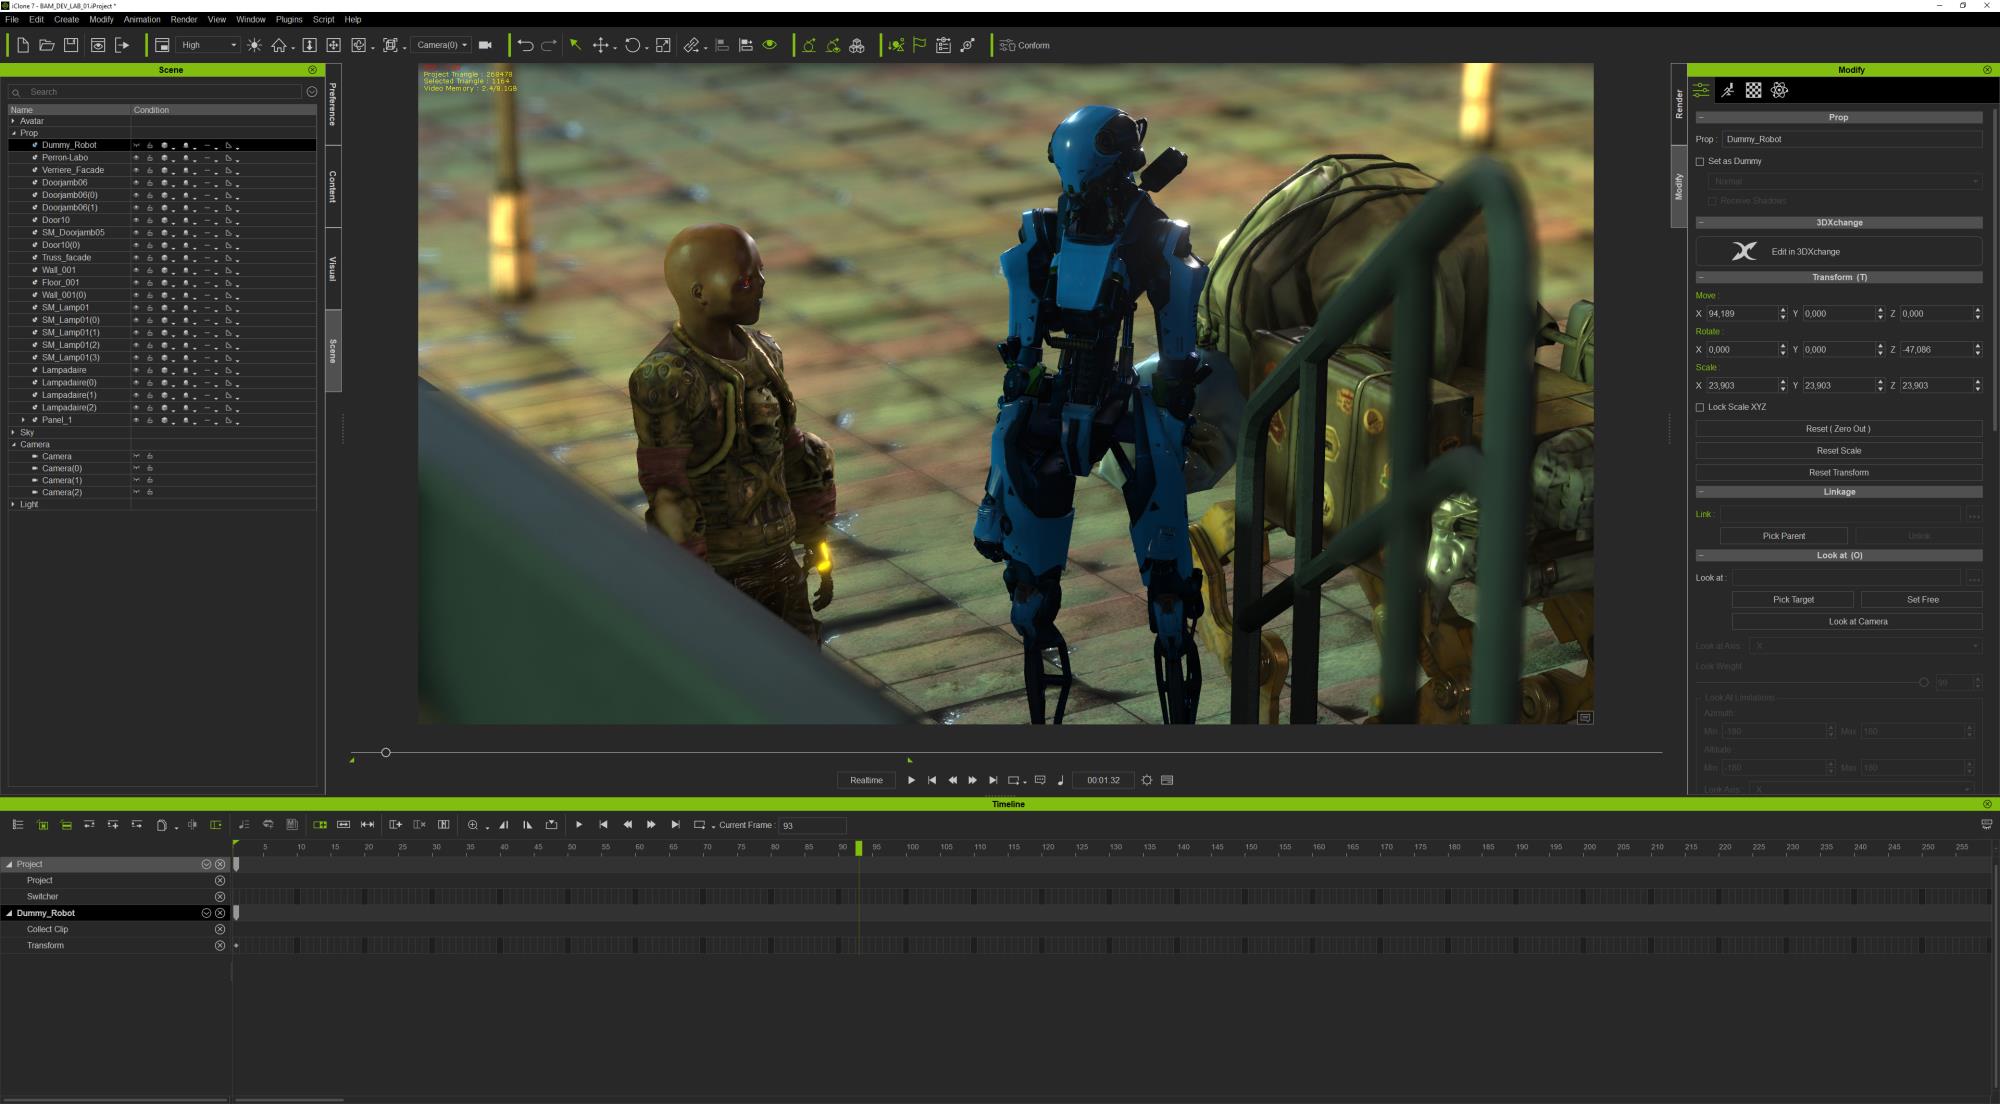Remove the Collect Clip track
This screenshot has width=2000, height=1104.
220,929
